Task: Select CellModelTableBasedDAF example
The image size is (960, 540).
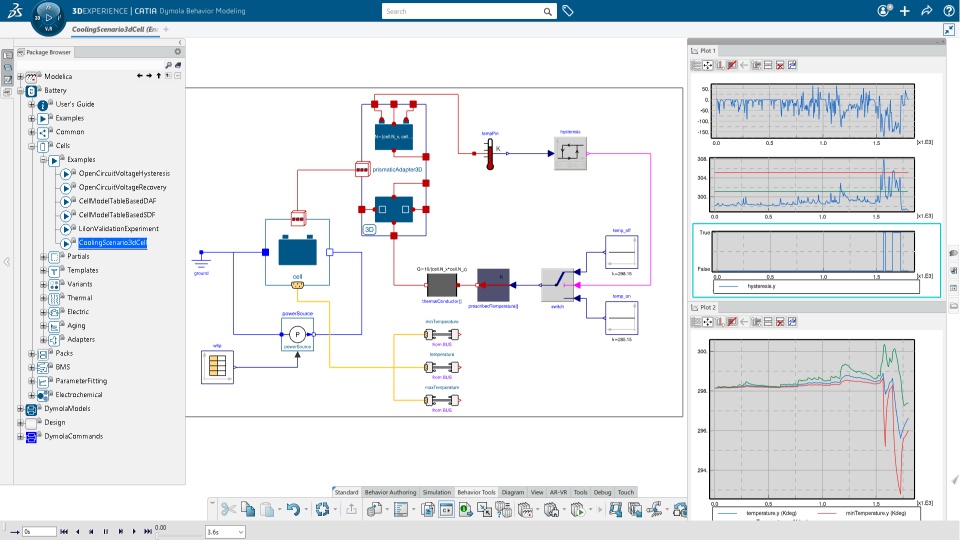Action: click(x=118, y=201)
